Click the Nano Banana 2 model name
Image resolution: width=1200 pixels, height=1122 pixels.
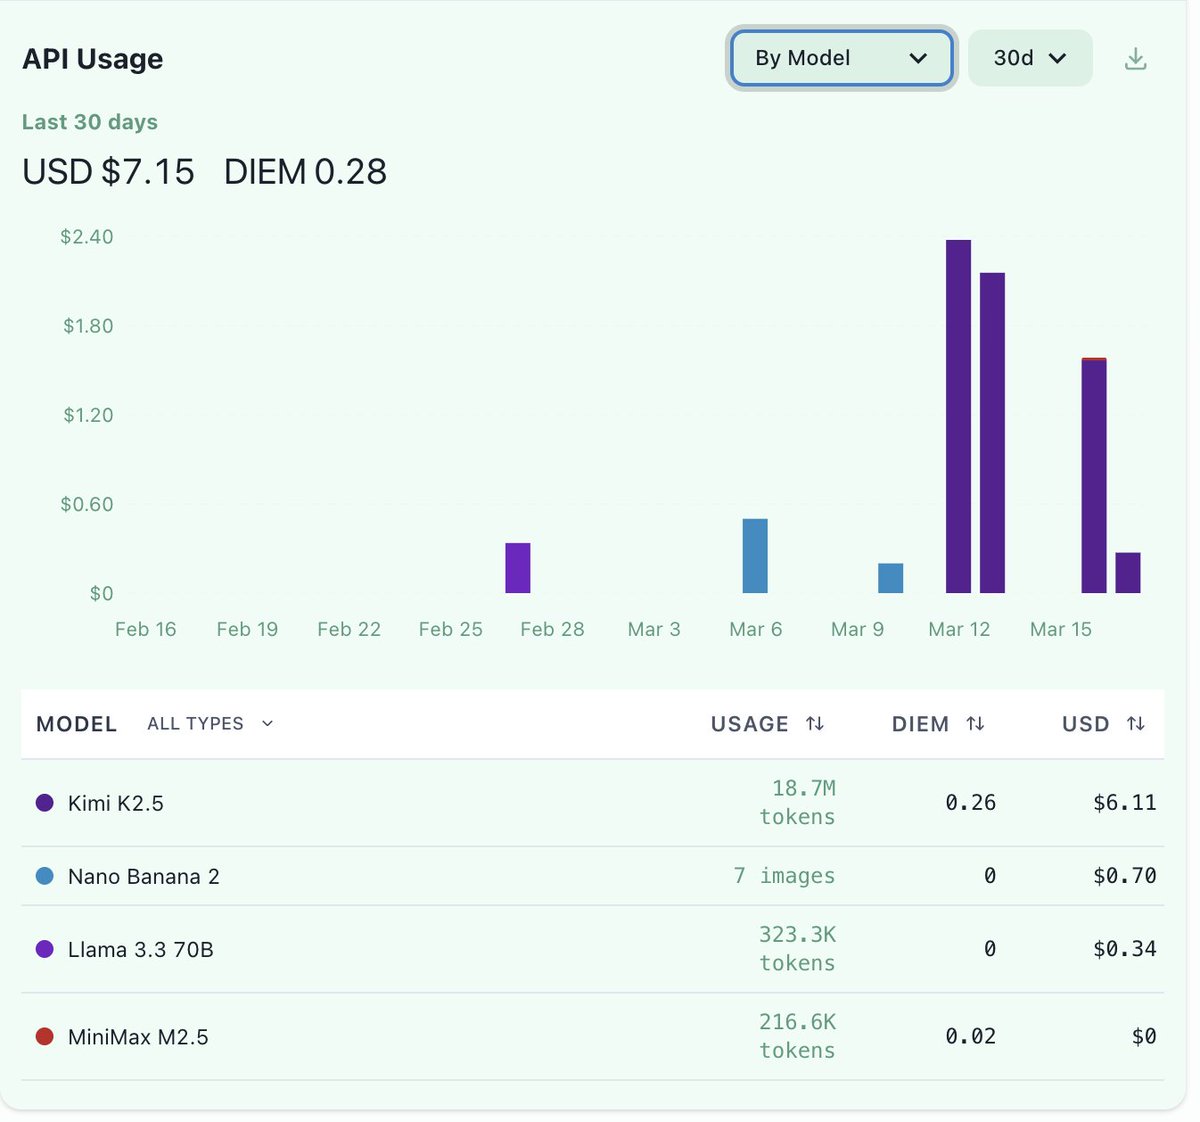[144, 877]
